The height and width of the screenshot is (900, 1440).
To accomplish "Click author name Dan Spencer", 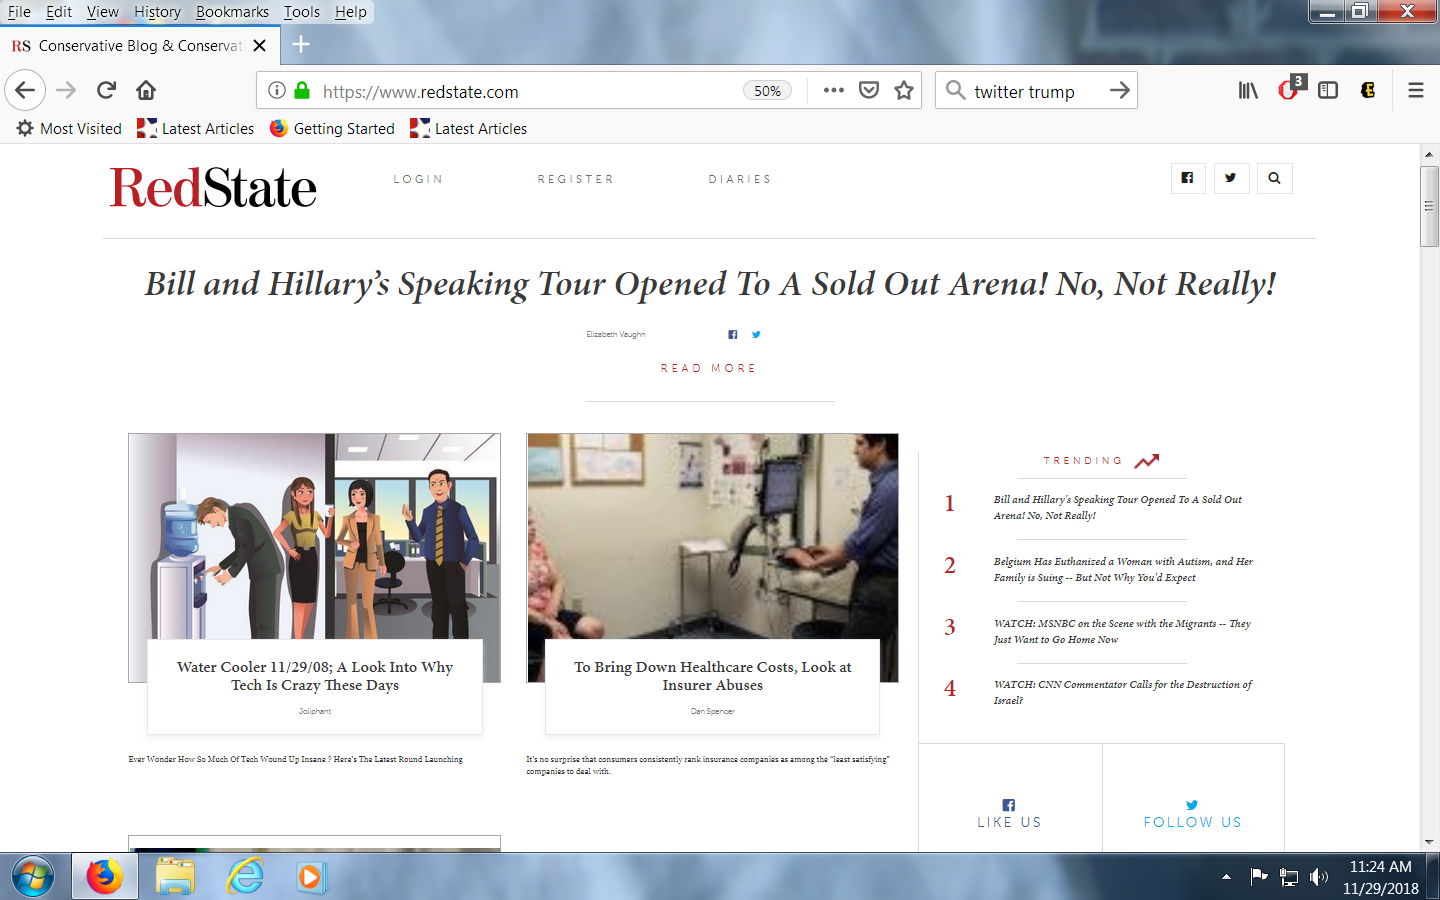I will 713,711.
